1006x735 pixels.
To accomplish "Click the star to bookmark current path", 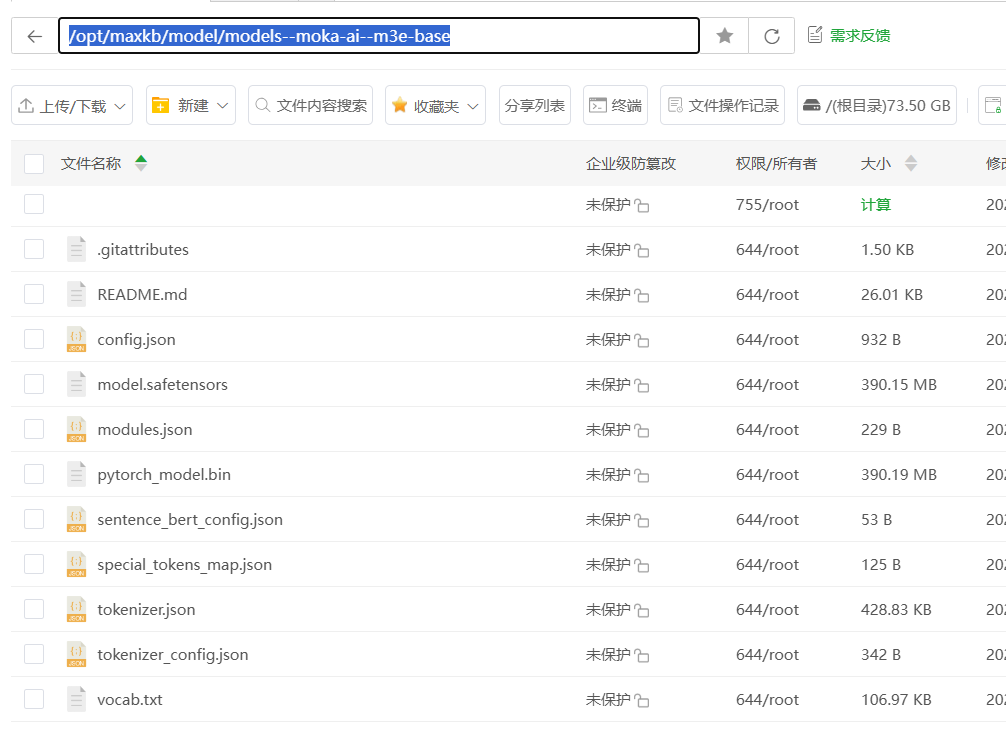I will (x=723, y=35).
